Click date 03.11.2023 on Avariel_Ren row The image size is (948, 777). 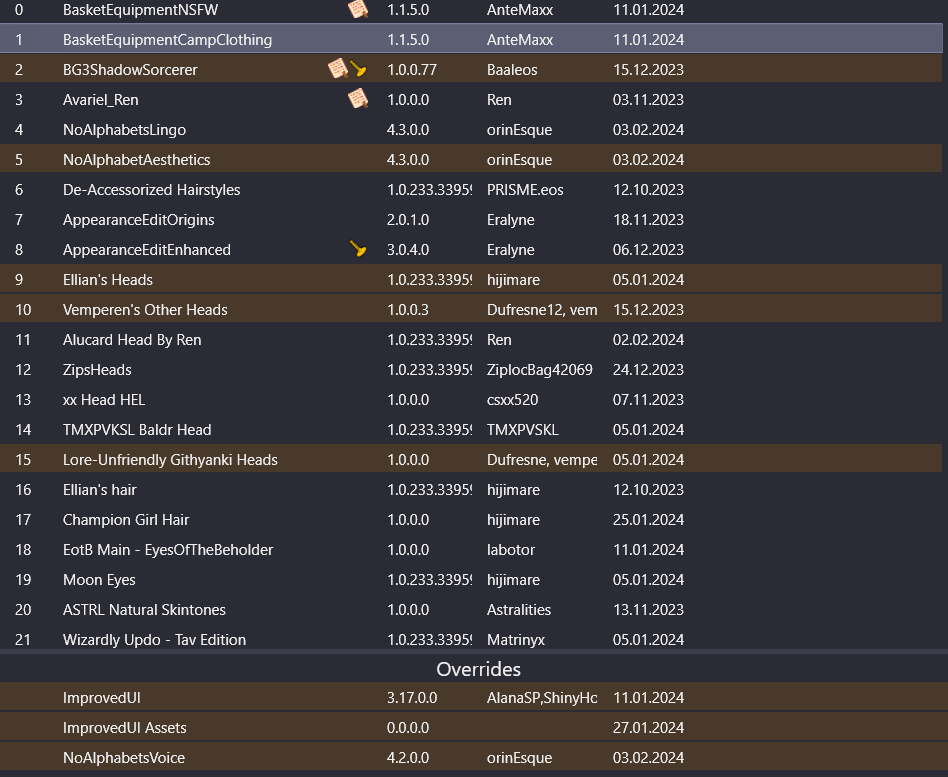(648, 100)
